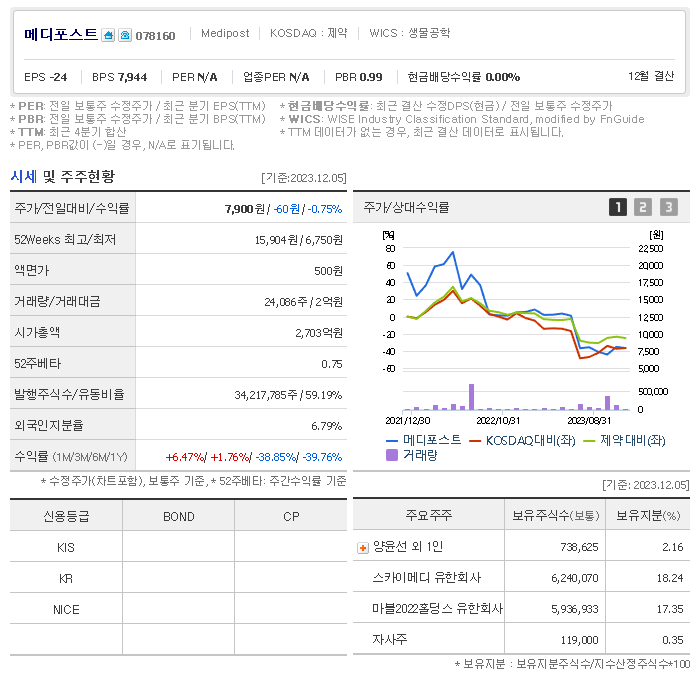Switch to chart tab 2
Screen dimensions: 696x679
(643, 207)
